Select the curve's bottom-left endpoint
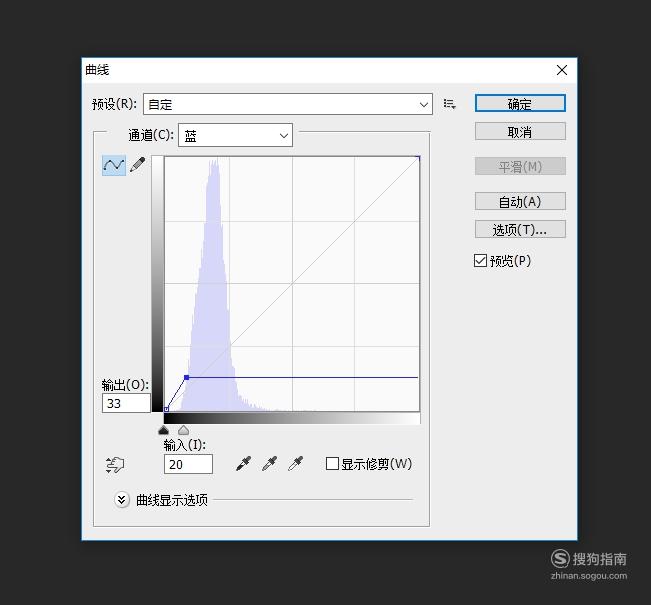Image resolution: width=651 pixels, height=605 pixels. (166, 409)
